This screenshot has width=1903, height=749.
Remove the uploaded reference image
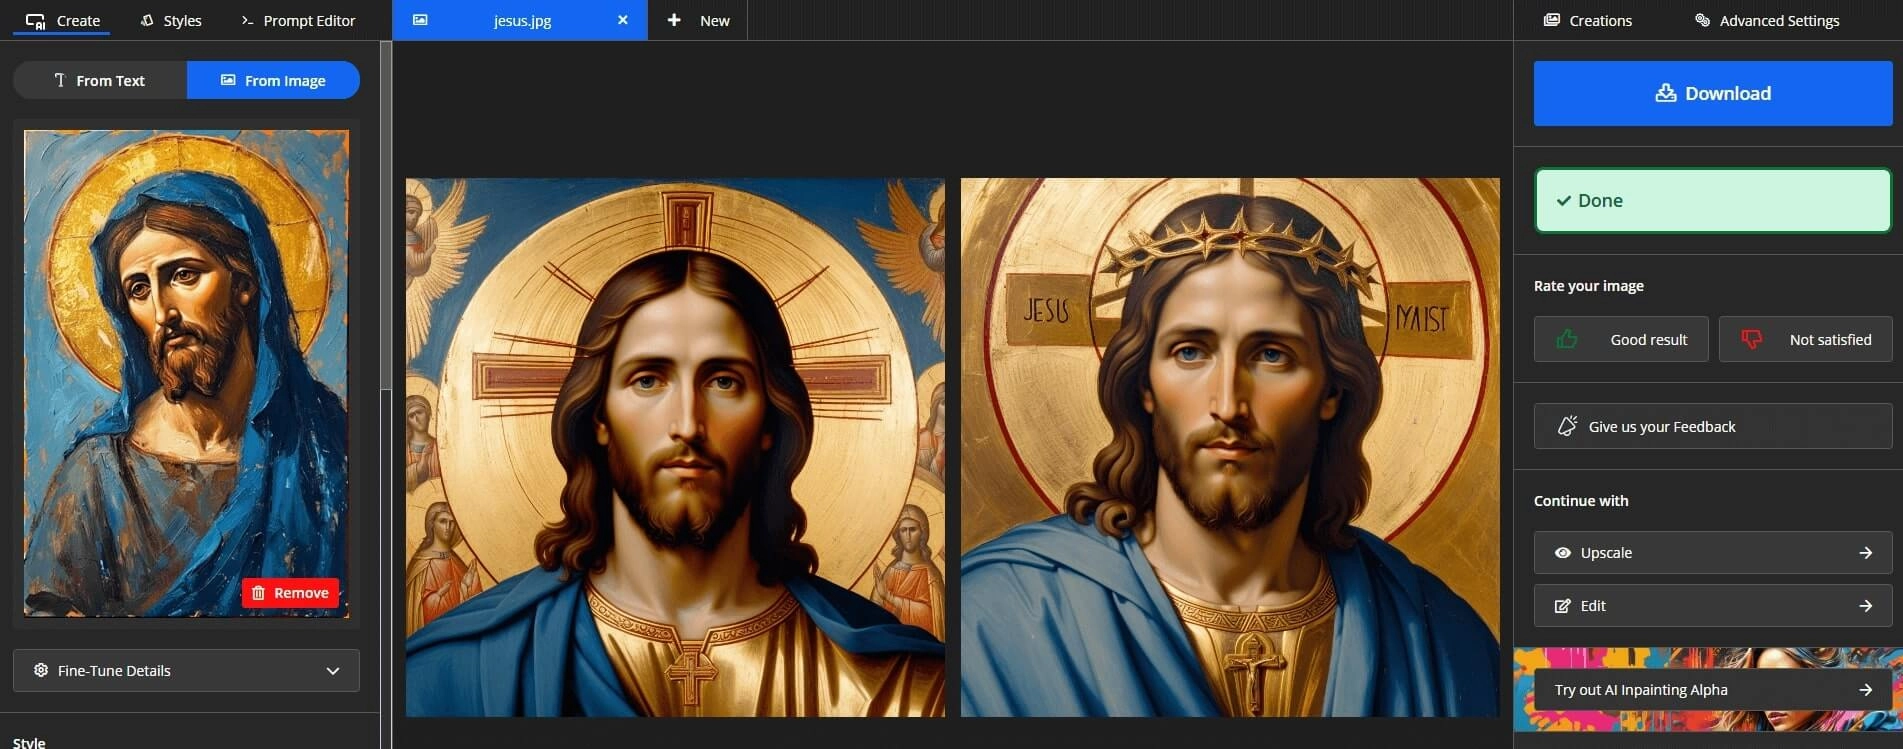(x=290, y=593)
